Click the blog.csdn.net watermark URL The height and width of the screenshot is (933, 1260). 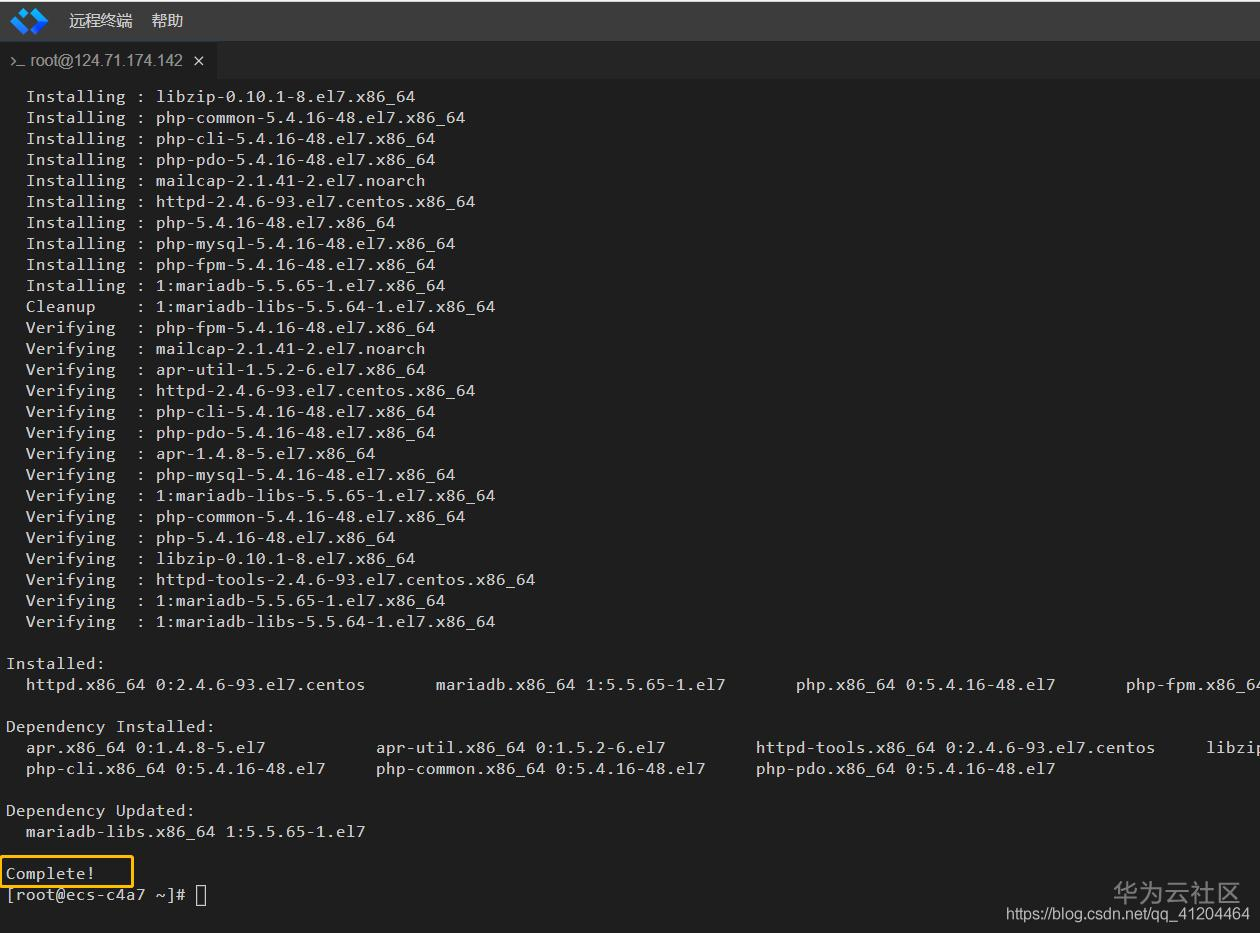click(x=1127, y=914)
